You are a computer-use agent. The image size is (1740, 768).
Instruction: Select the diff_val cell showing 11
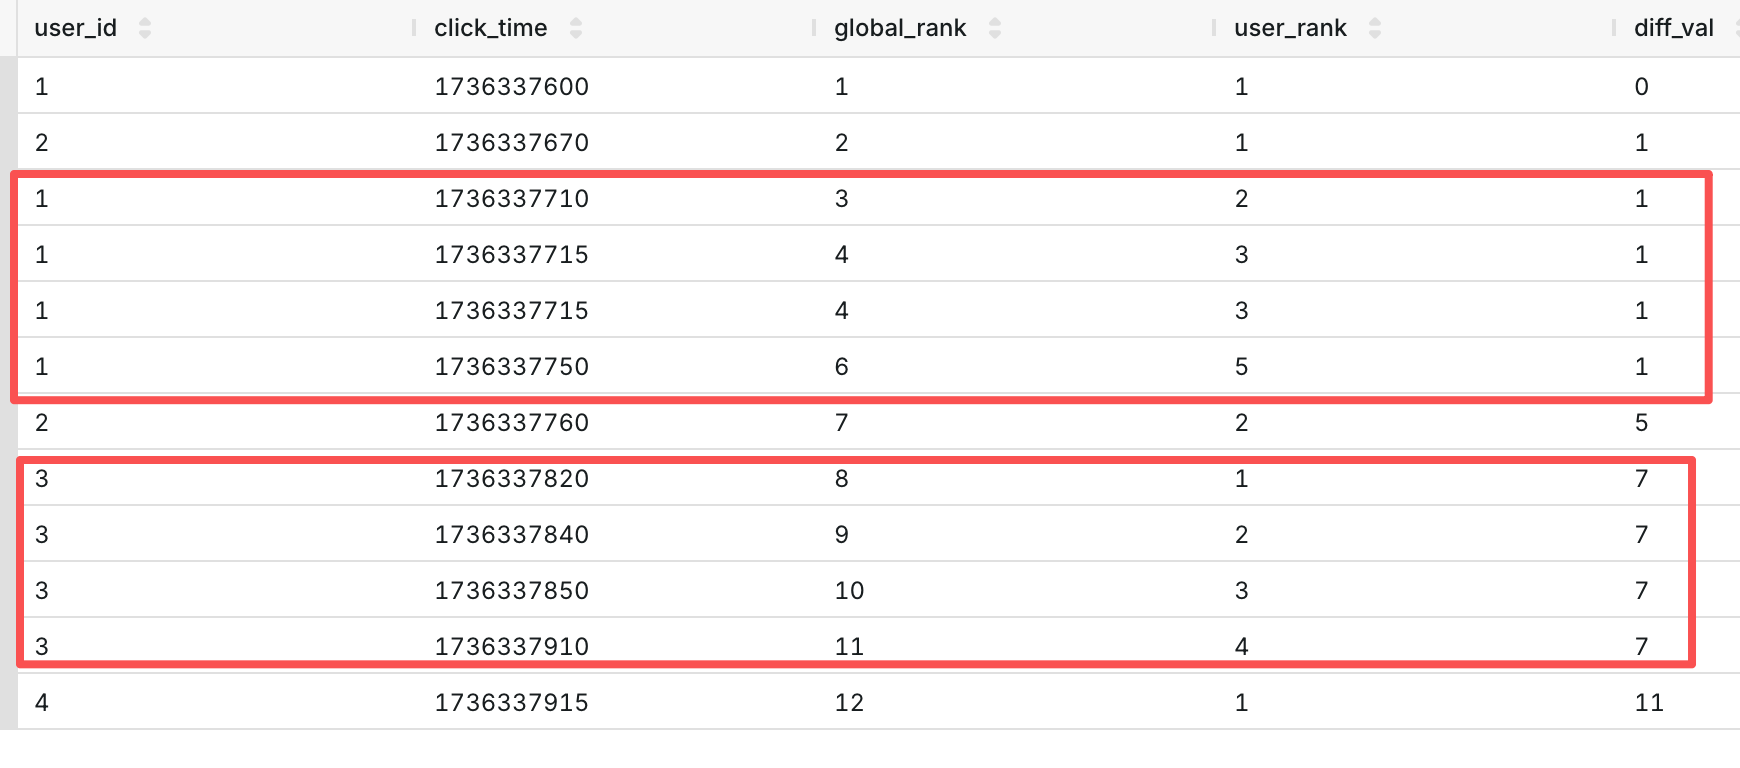pos(1648,703)
